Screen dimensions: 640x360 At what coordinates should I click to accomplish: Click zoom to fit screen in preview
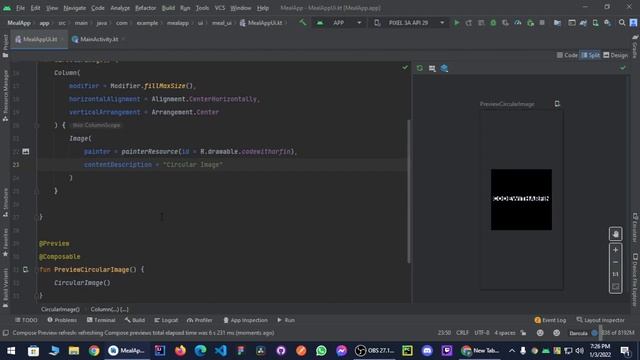(x=616, y=287)
